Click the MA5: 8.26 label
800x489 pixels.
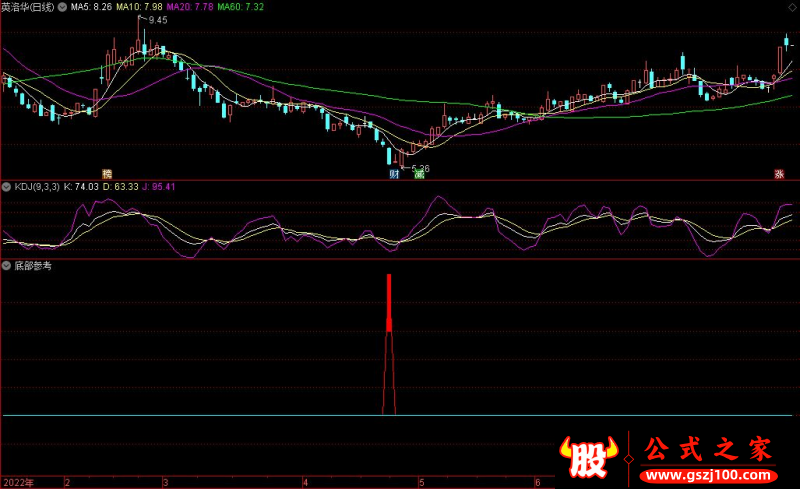(91, 7)
